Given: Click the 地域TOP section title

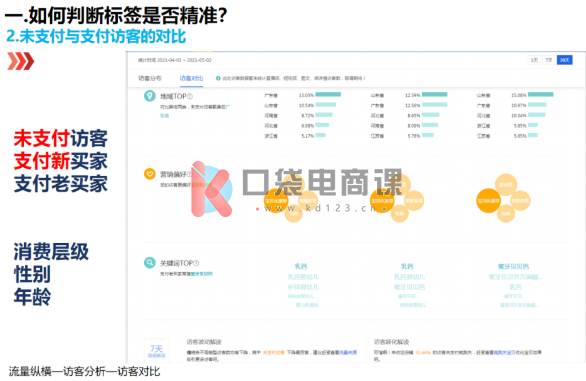Looking at the screenshot, I should click(x=173, y=96).
